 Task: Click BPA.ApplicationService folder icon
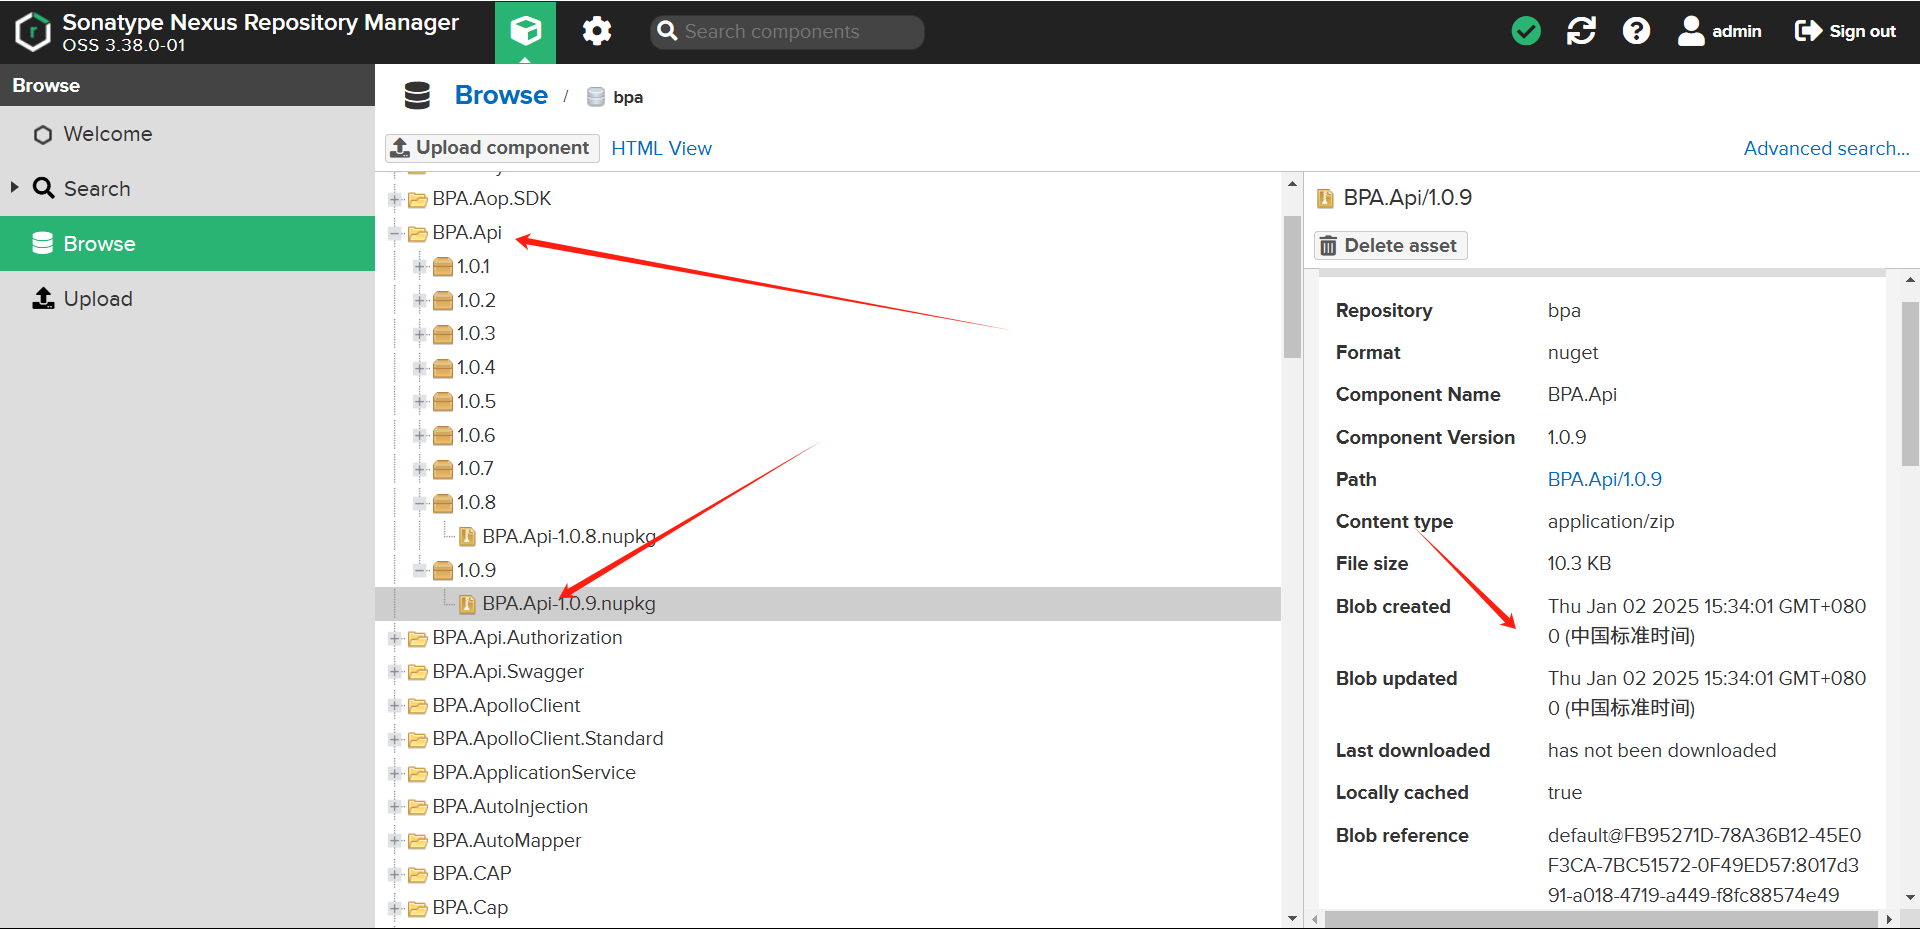tap(418, 774)
